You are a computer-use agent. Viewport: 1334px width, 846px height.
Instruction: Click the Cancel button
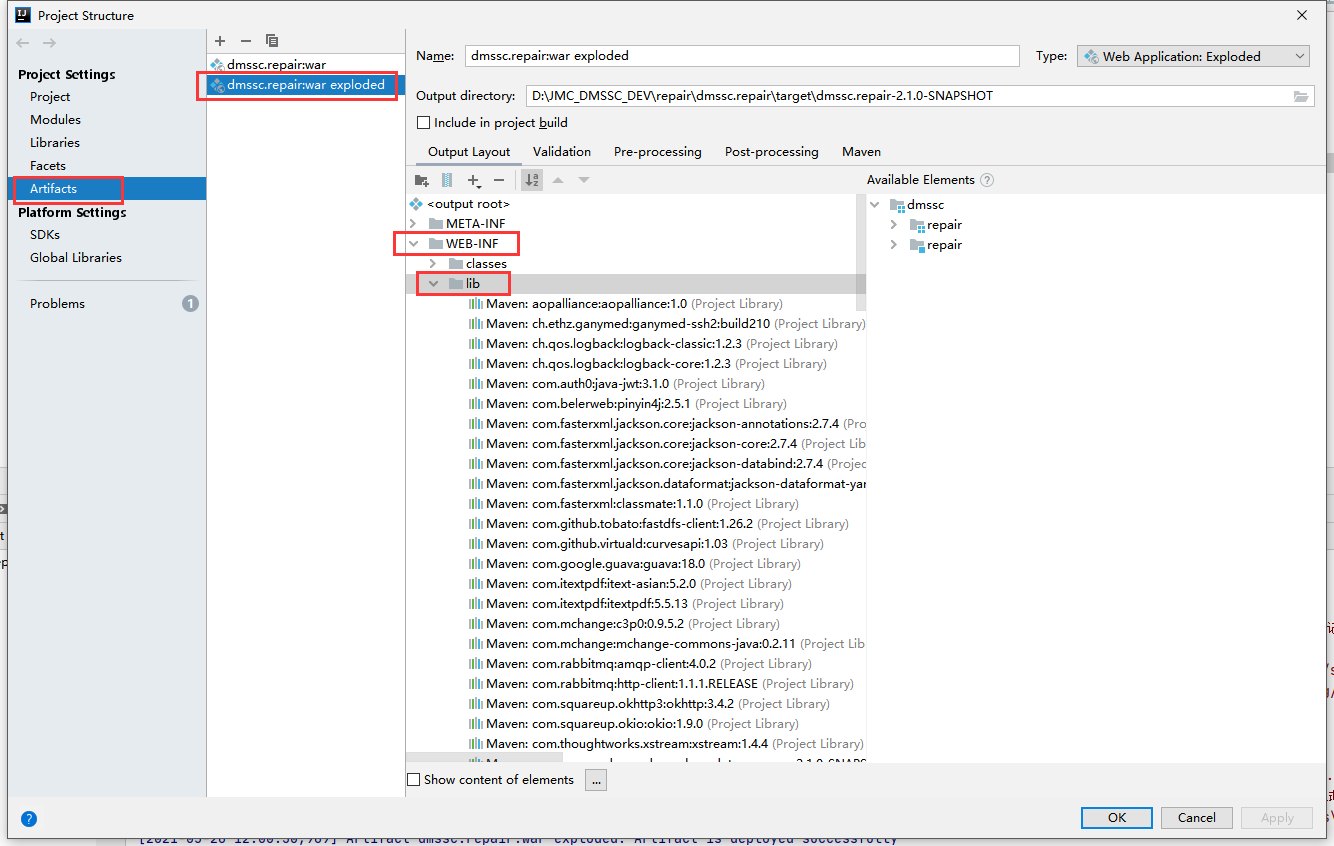(x=1196, y=818)
